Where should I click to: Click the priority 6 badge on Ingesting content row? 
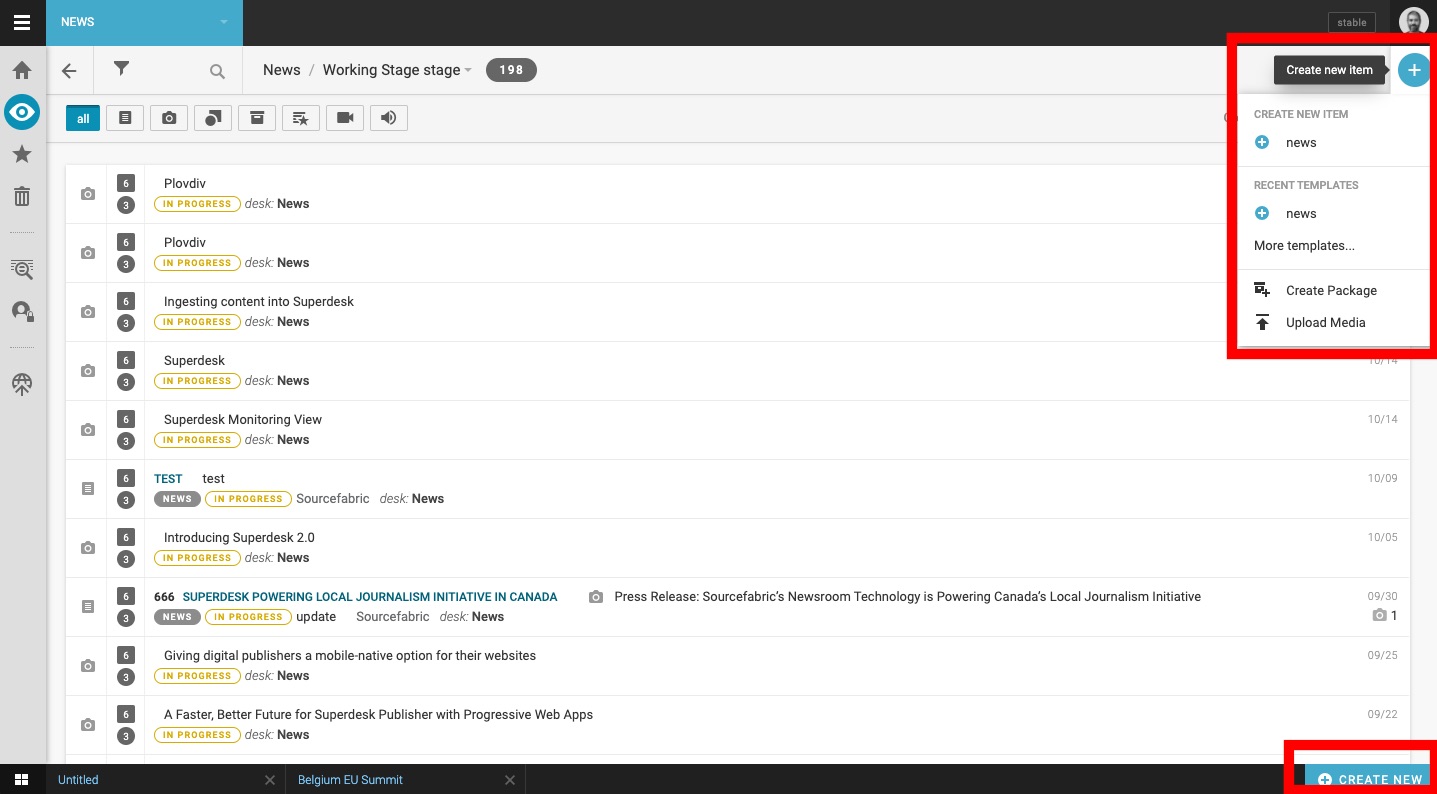coord(125,301)
